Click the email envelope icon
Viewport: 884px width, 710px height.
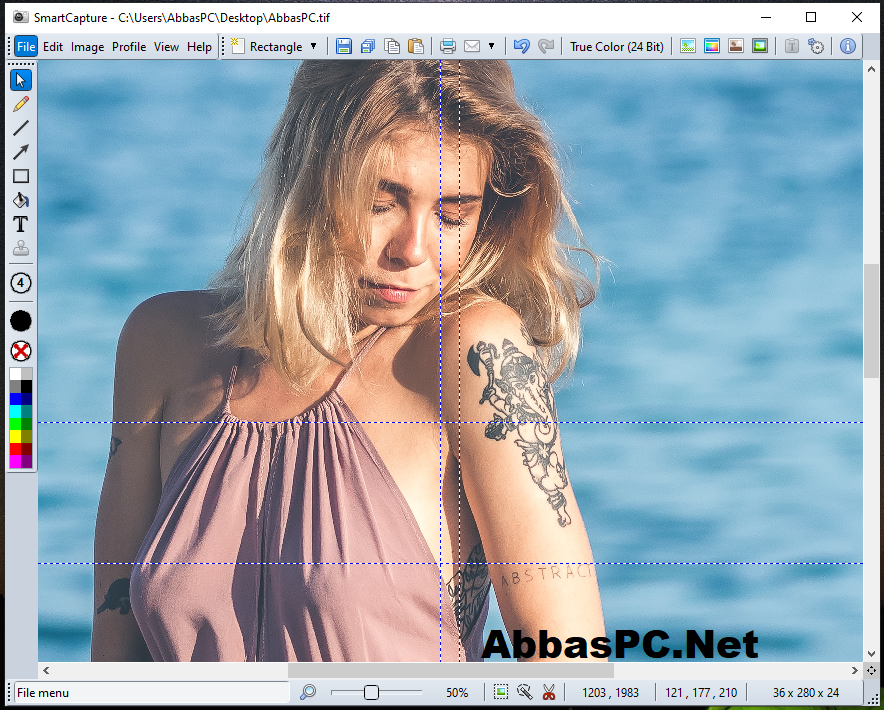472,46
